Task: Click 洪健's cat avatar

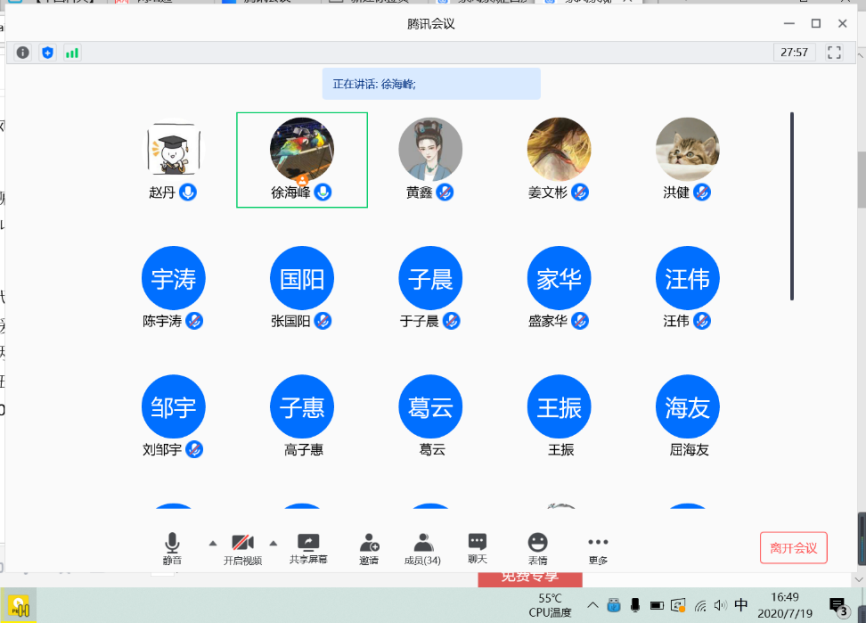Action: tap(687, 149)
